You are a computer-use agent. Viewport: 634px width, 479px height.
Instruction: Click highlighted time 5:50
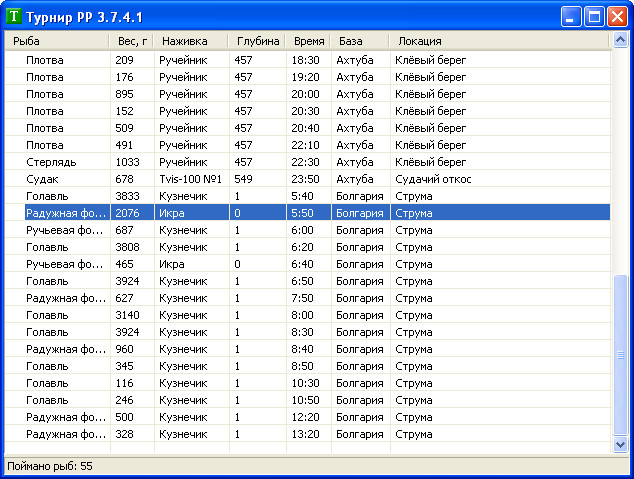pos(302,213)
